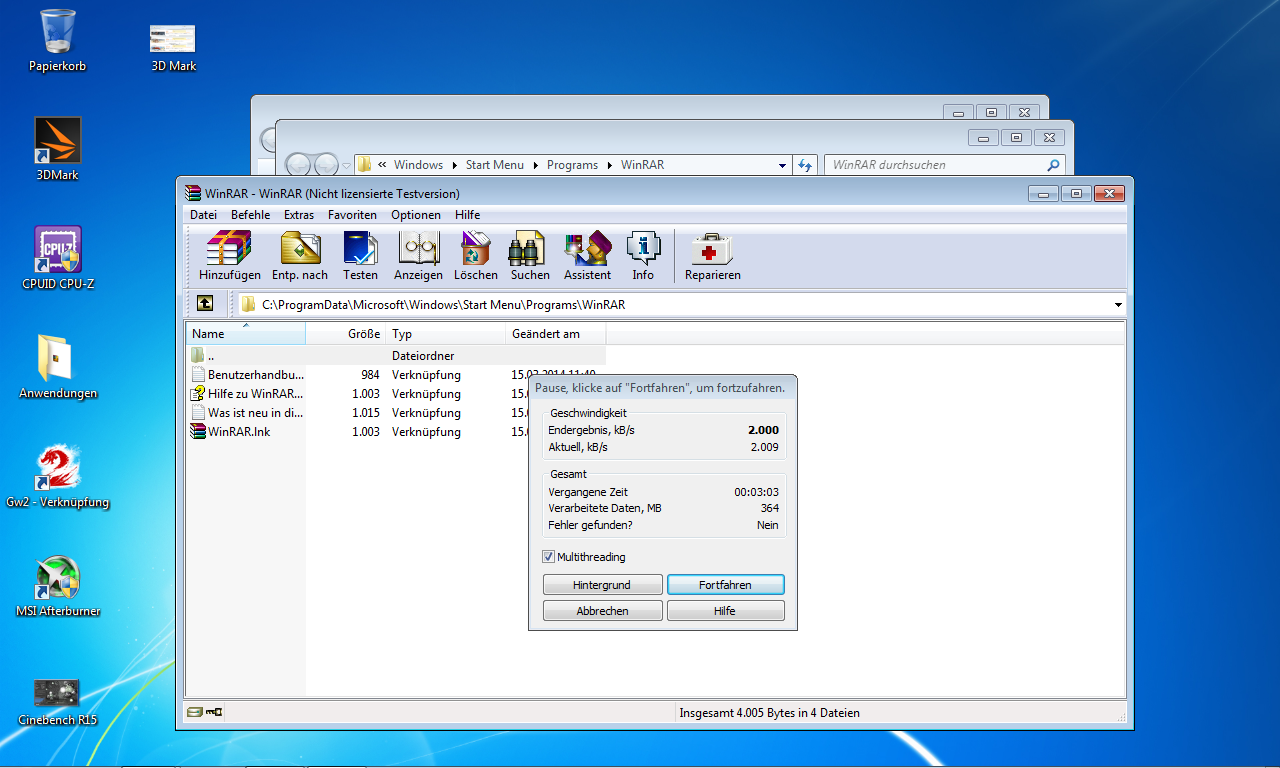Select the 3D Mark desktop file

[173, 47]
